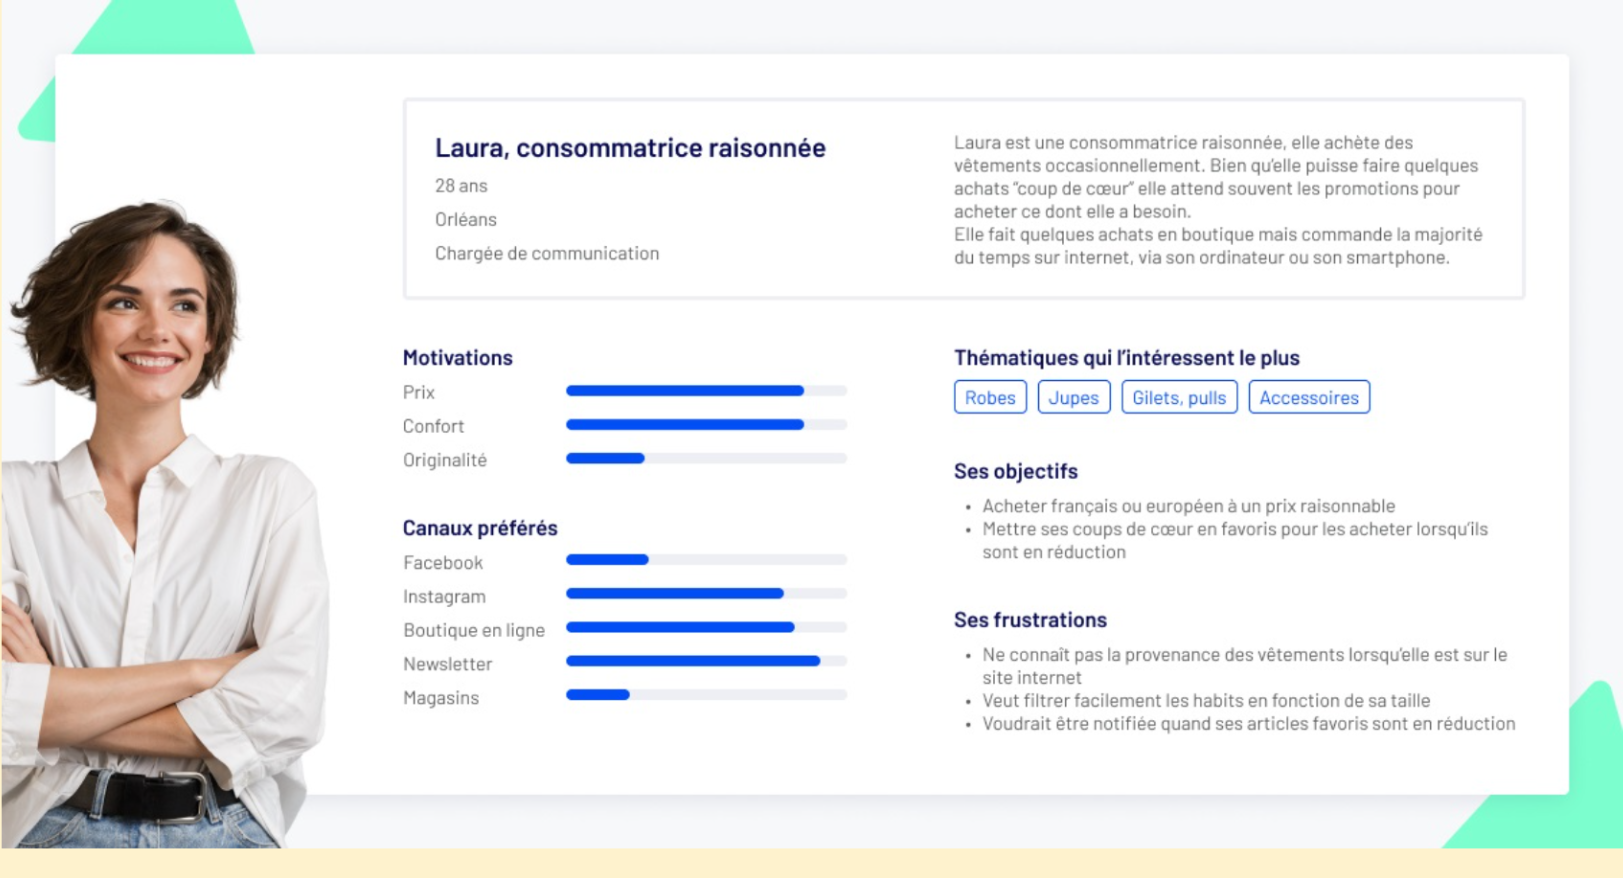Click 'Thématiques qui l'intéressent le plus' heading
Image resolution: width=1623 pixels, height=878 pixels.
click(x=1127, y=358)
